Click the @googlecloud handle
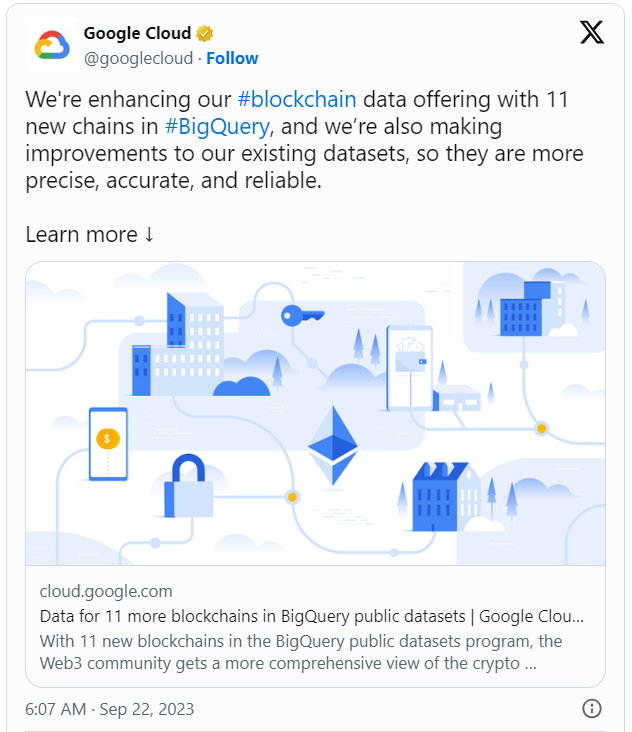Image resolution: width=632 pixels, height=732 pixels. tap(138, 58)
